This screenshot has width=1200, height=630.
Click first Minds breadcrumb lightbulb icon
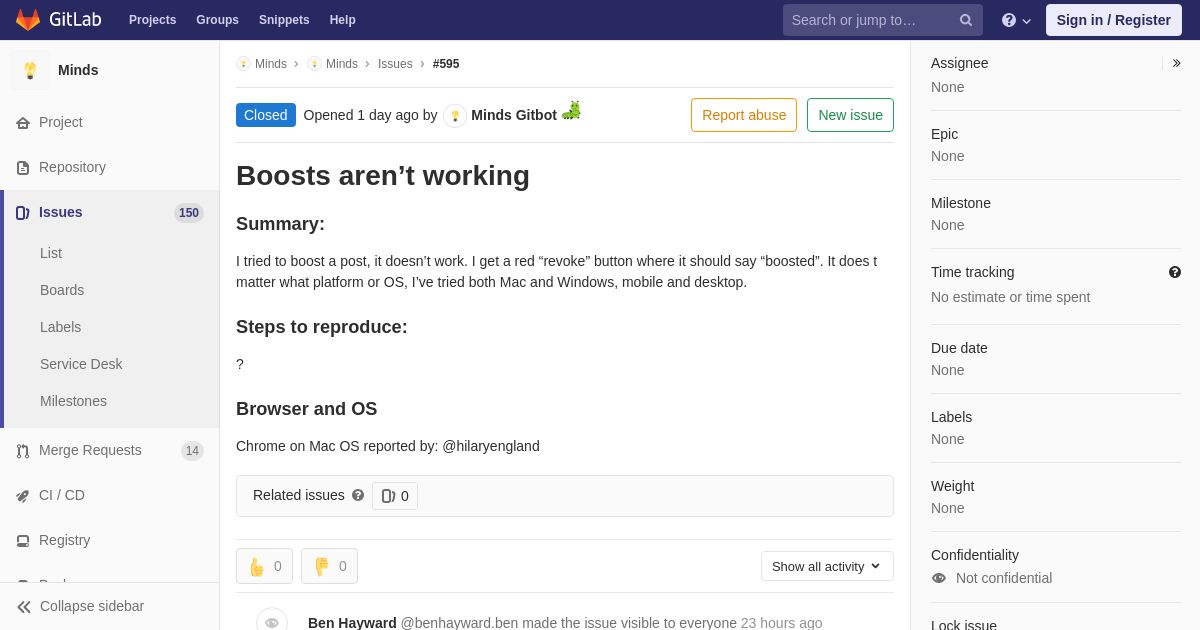click(243, 64)
